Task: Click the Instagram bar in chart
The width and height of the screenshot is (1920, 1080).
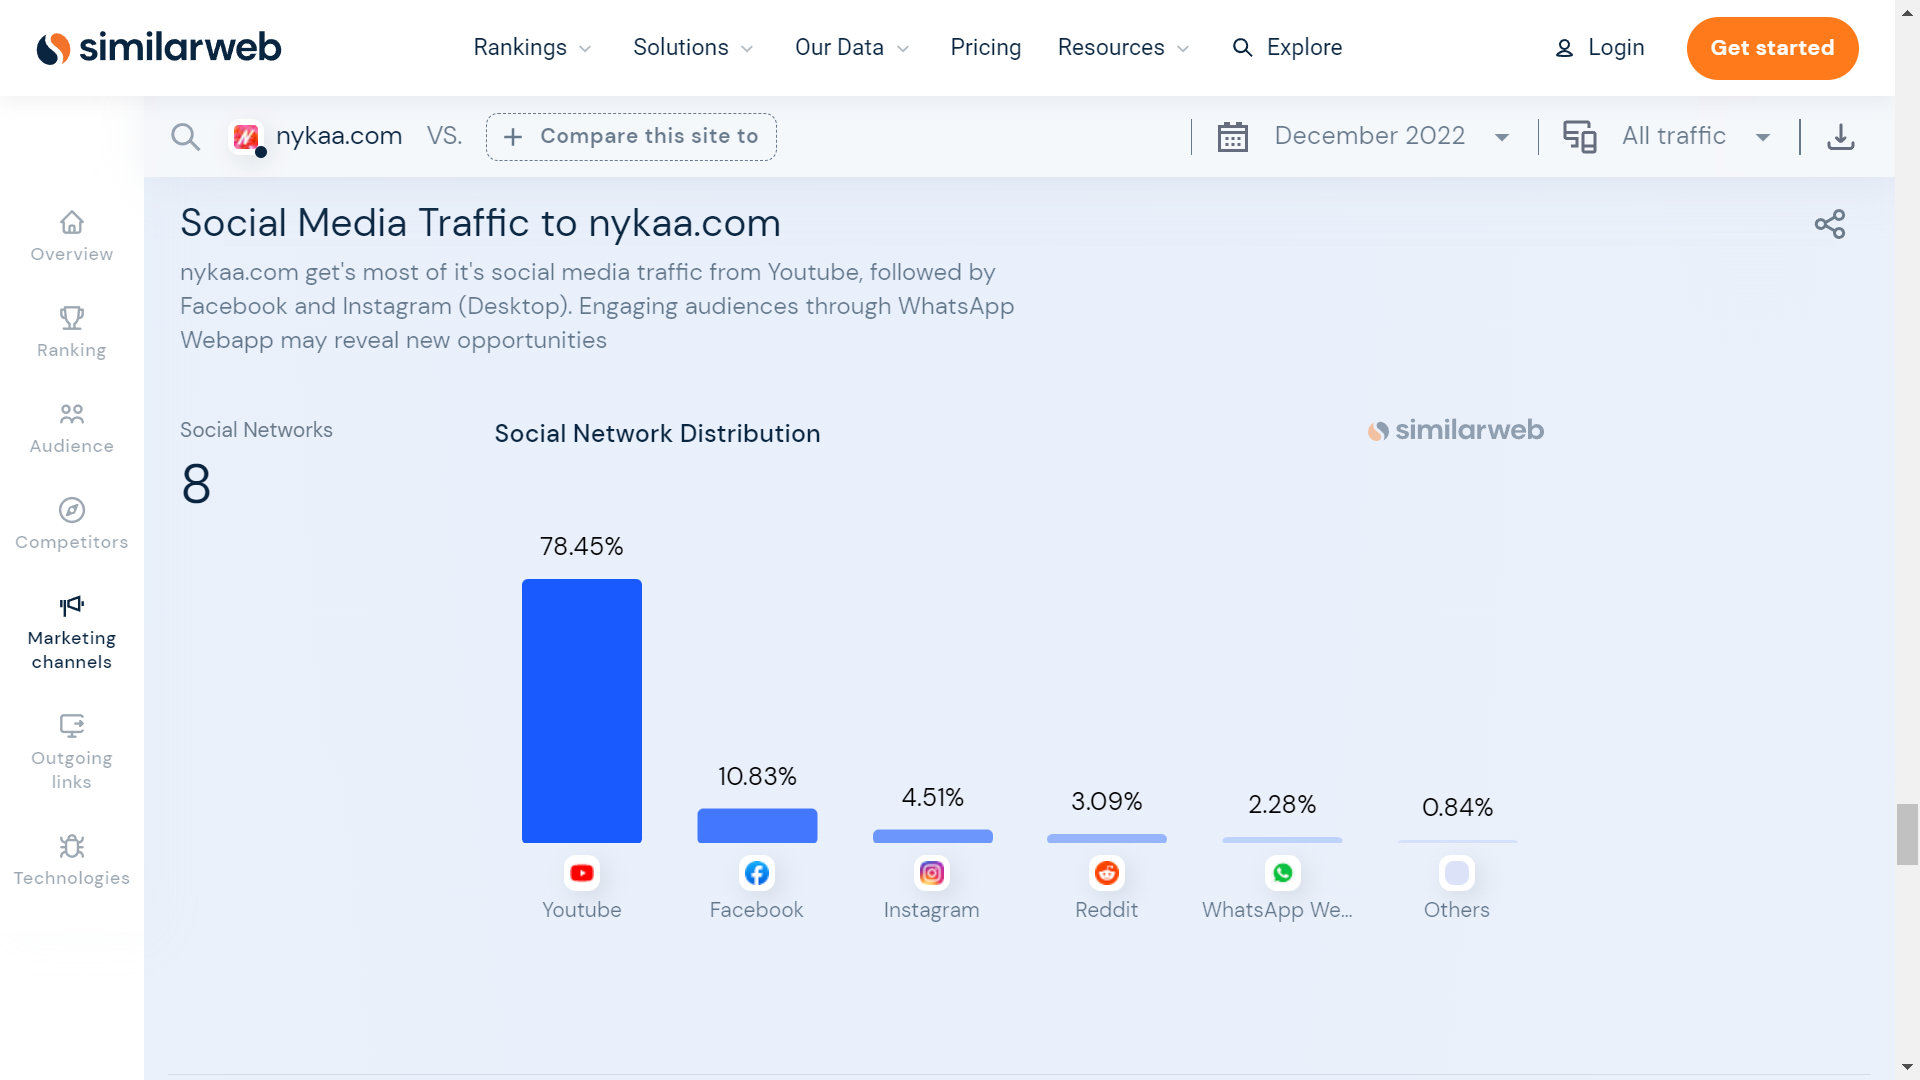Action: coord(932,836)
